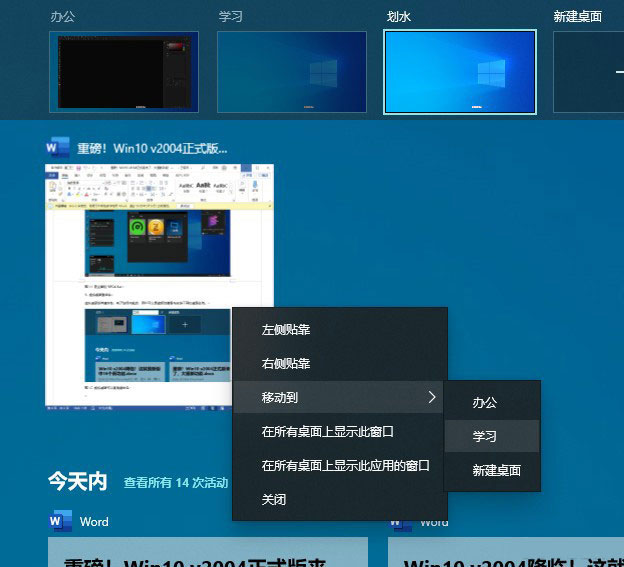
Task: Choose 左侧贴靠 from the context menu
Action: [286, 329]
